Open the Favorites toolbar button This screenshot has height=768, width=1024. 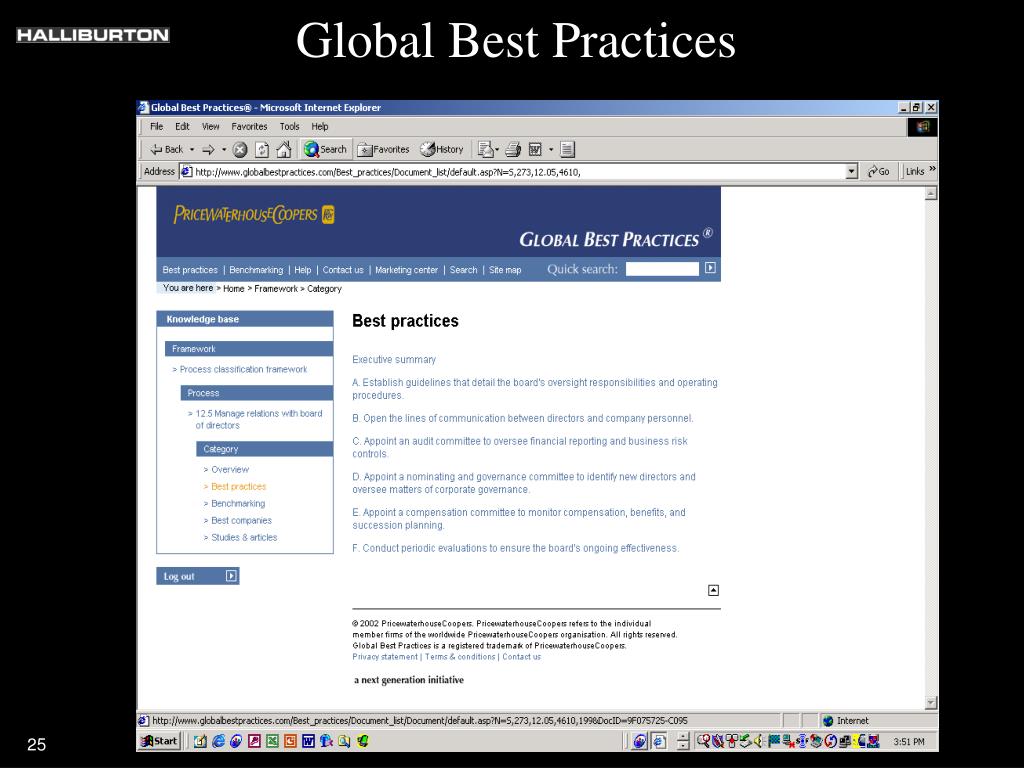(x=383, y=150)
